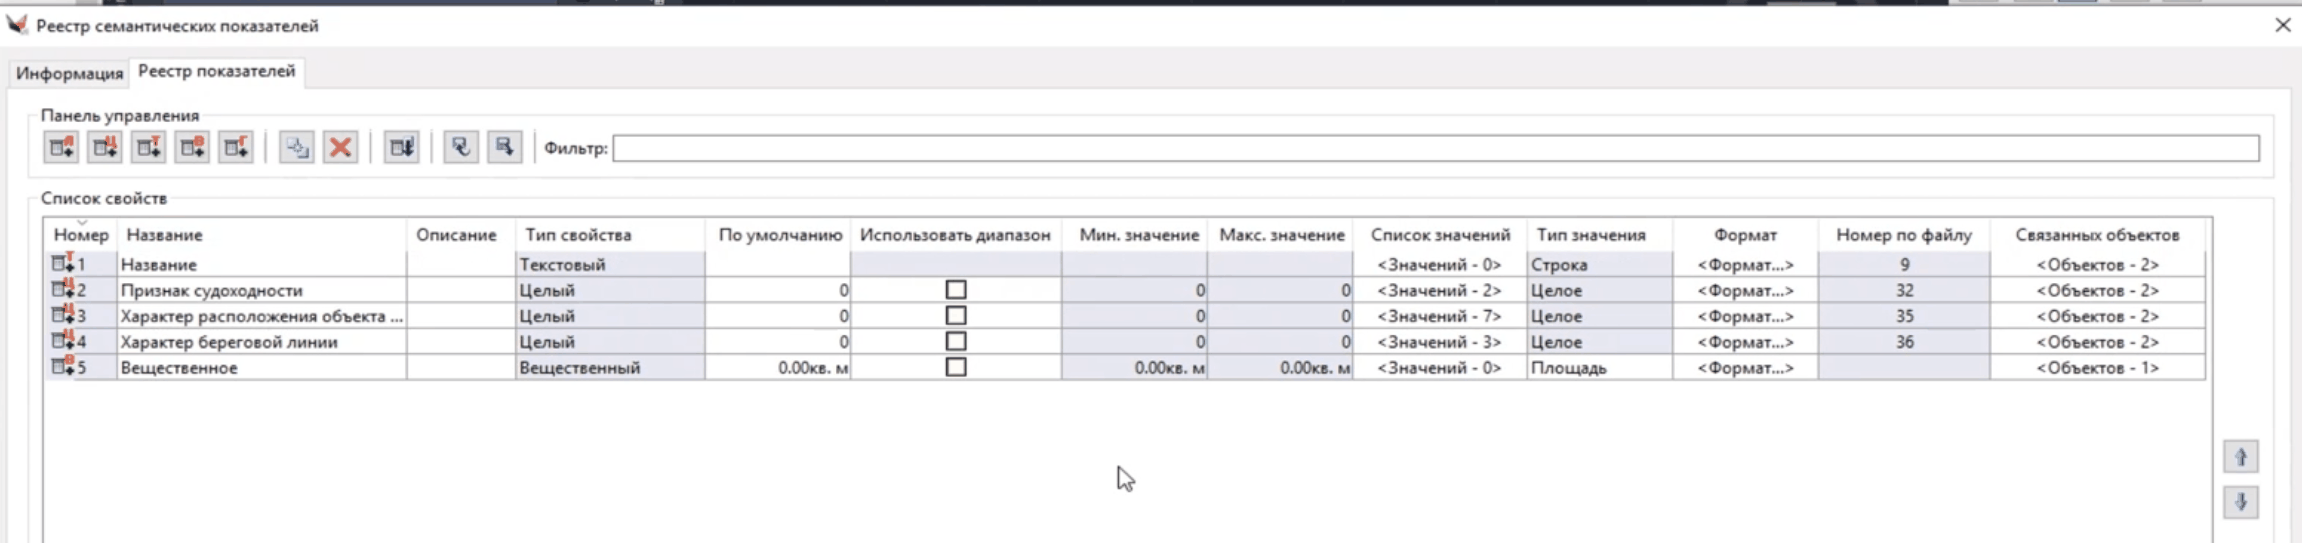Viewport: 2302px width, 543px height.
Task: Click the add integer property icon marked Ц
Action: pyautogui.click(x=105, y=148)
